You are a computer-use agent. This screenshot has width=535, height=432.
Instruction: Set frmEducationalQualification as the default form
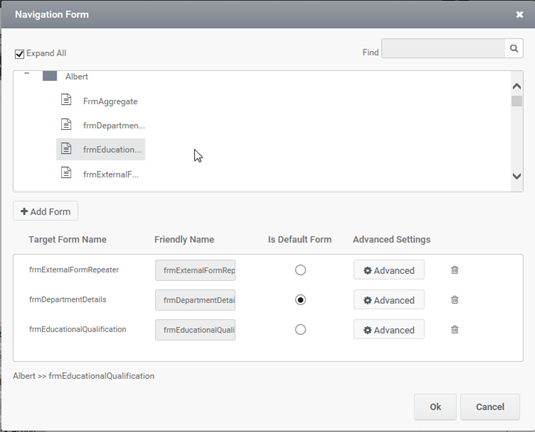tap(300, 330)
